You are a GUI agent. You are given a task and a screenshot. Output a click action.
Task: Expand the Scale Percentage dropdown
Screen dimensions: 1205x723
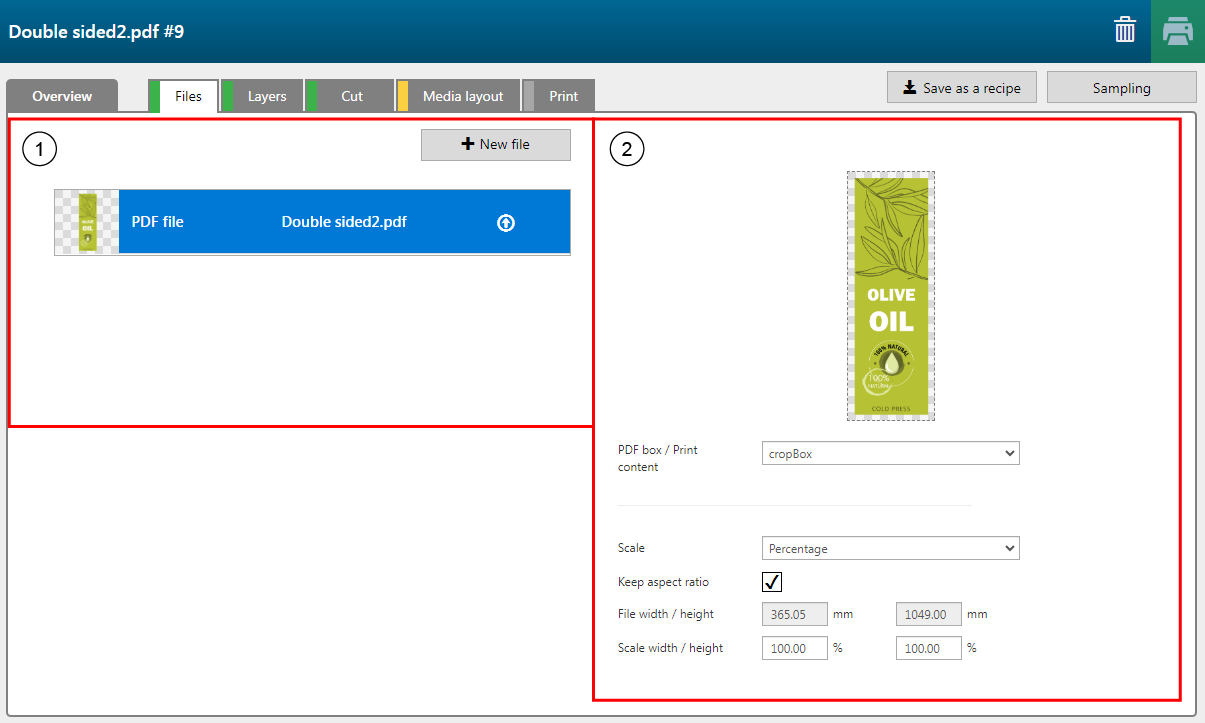(x=890, y=548)
